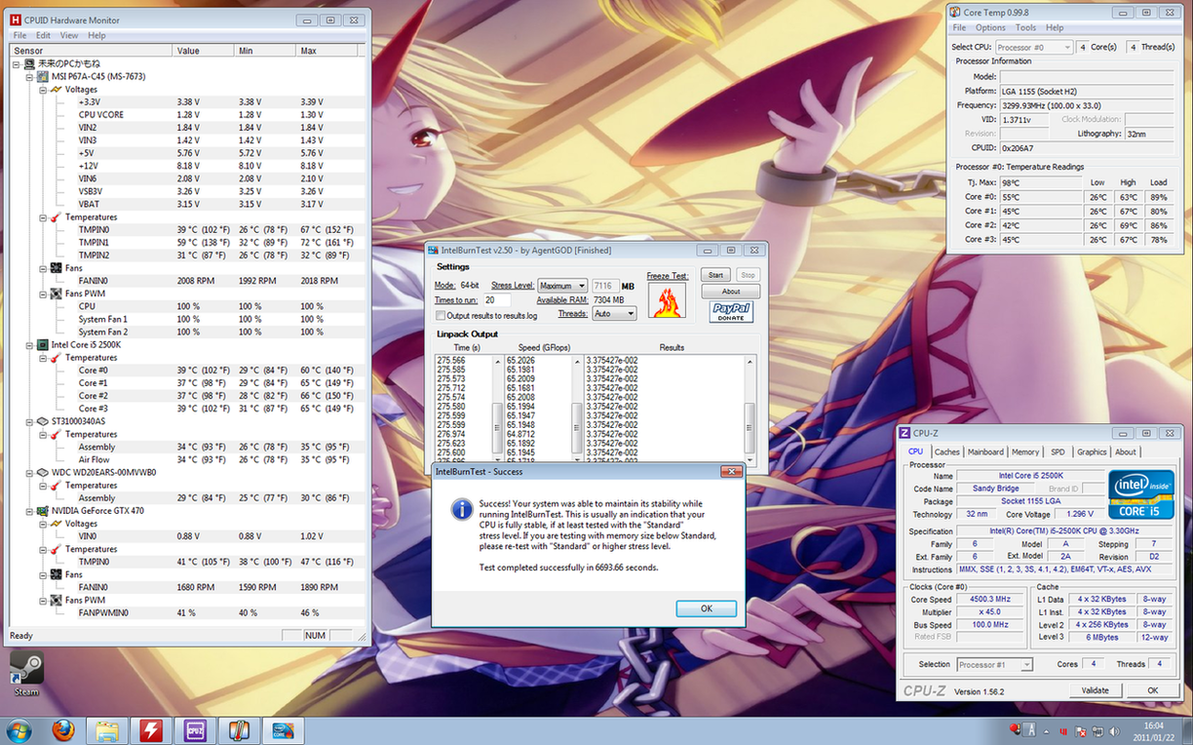Switch to purple CPU-Z taskbar icon
Screen dimensions: 1193x745
(195, 731)
